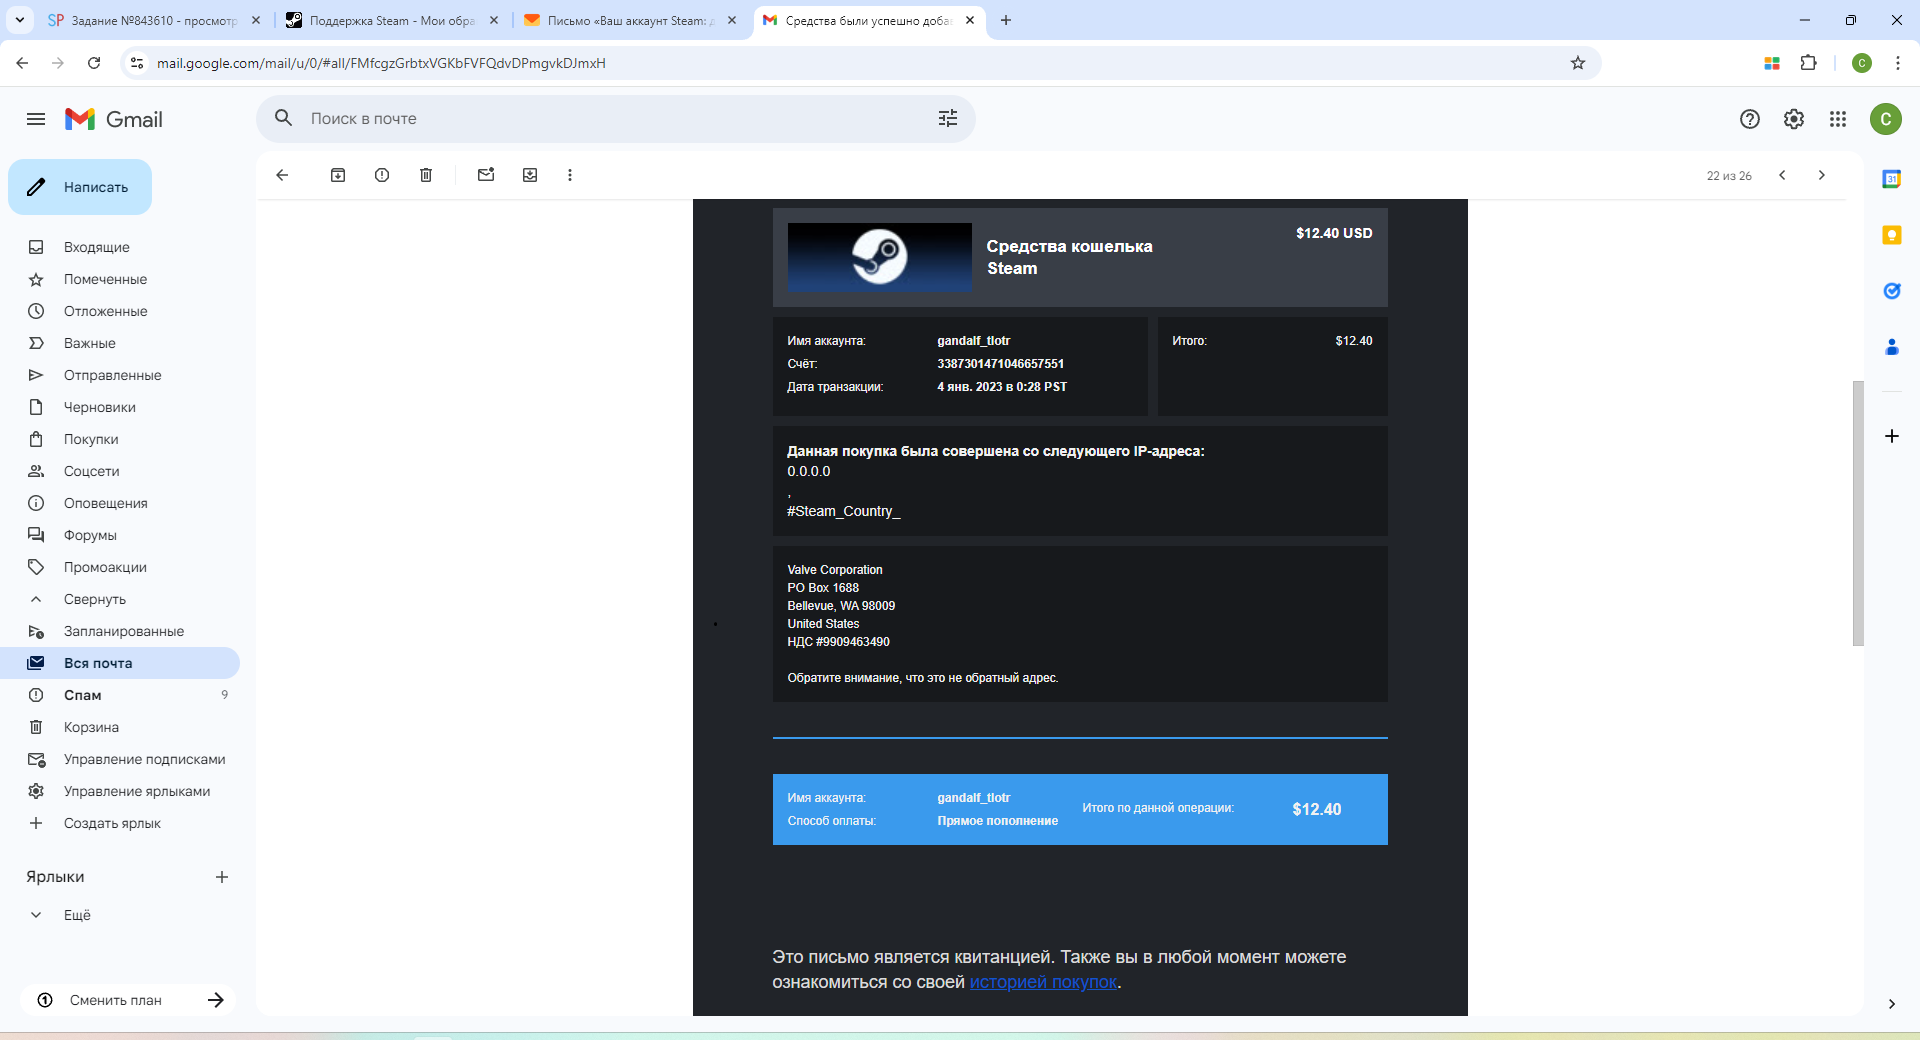Archive this email

click(338, 175)
